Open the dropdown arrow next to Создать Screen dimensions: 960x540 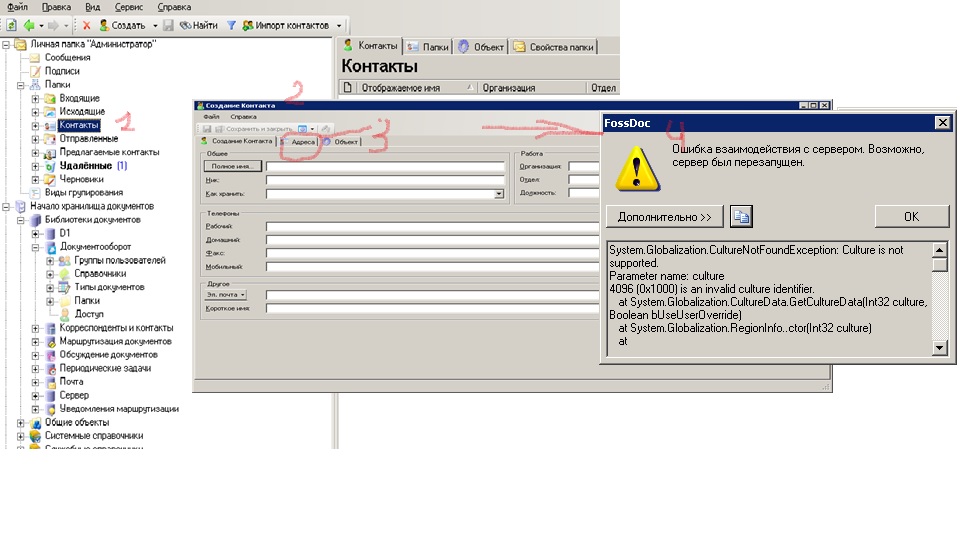[x=155, y=26]
